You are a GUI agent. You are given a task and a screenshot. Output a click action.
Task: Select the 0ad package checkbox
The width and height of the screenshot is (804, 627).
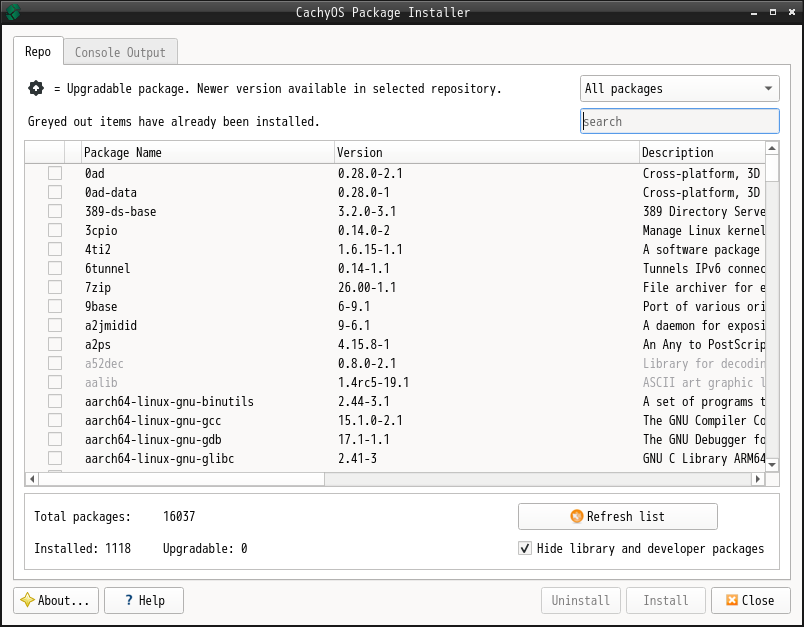[55, 173]
